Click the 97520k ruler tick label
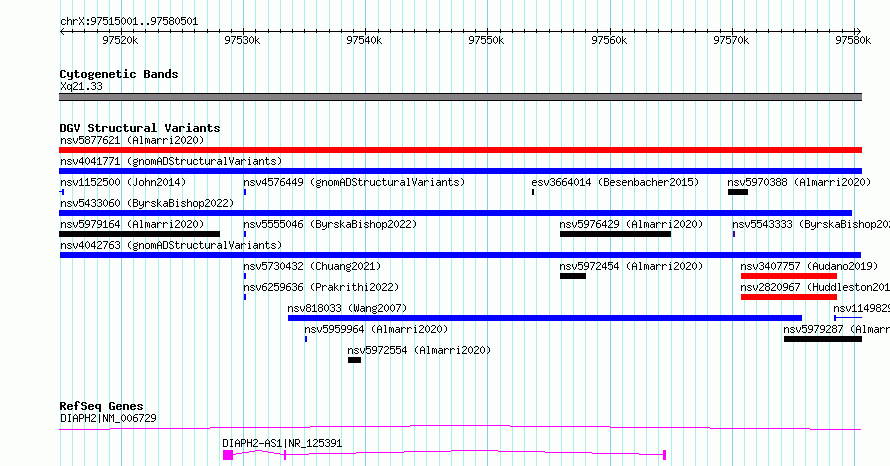 tap(120, 40)
